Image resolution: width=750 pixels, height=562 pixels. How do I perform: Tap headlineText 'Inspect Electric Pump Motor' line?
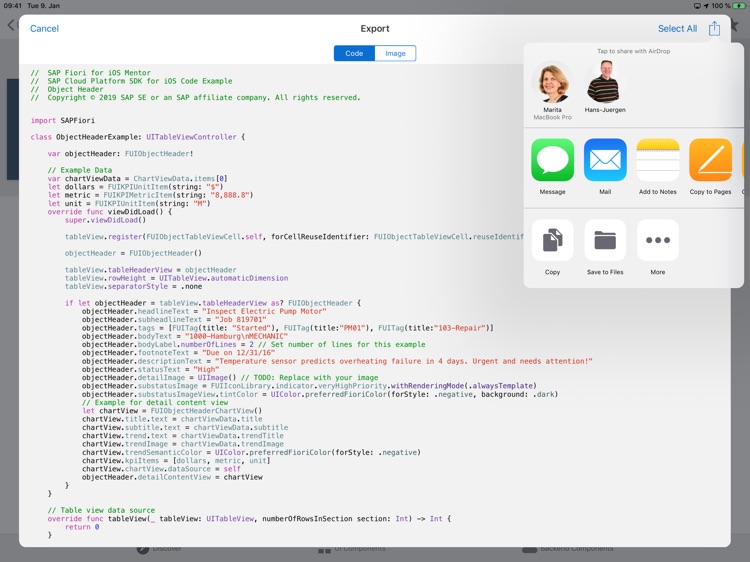(x=204, y=311)
